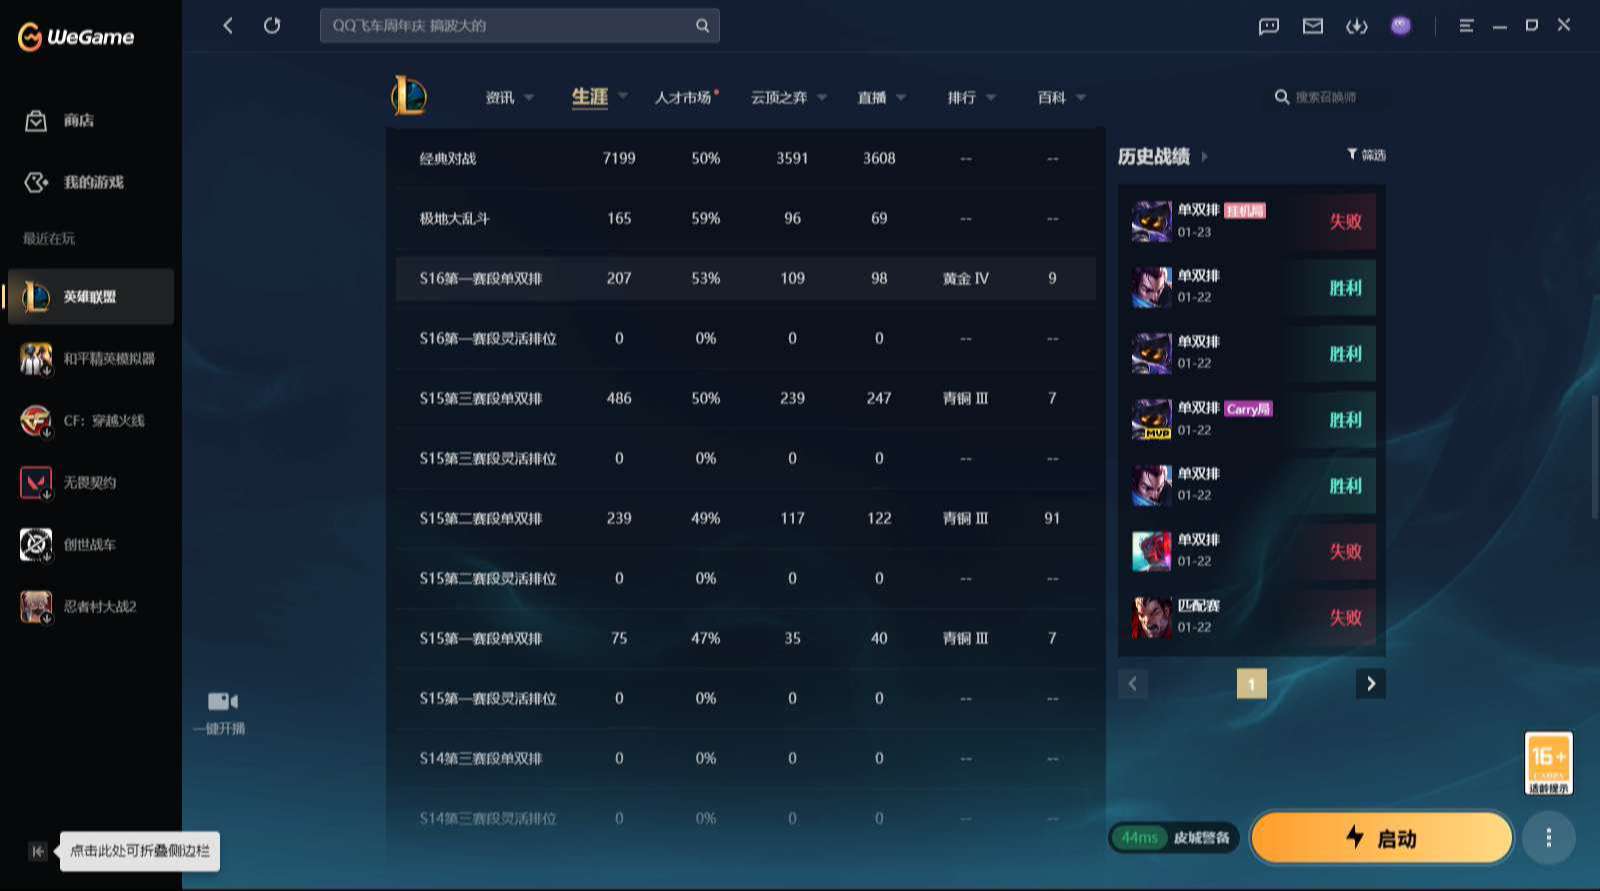
Task: Go to next match history page
Action: point(1371,684)
